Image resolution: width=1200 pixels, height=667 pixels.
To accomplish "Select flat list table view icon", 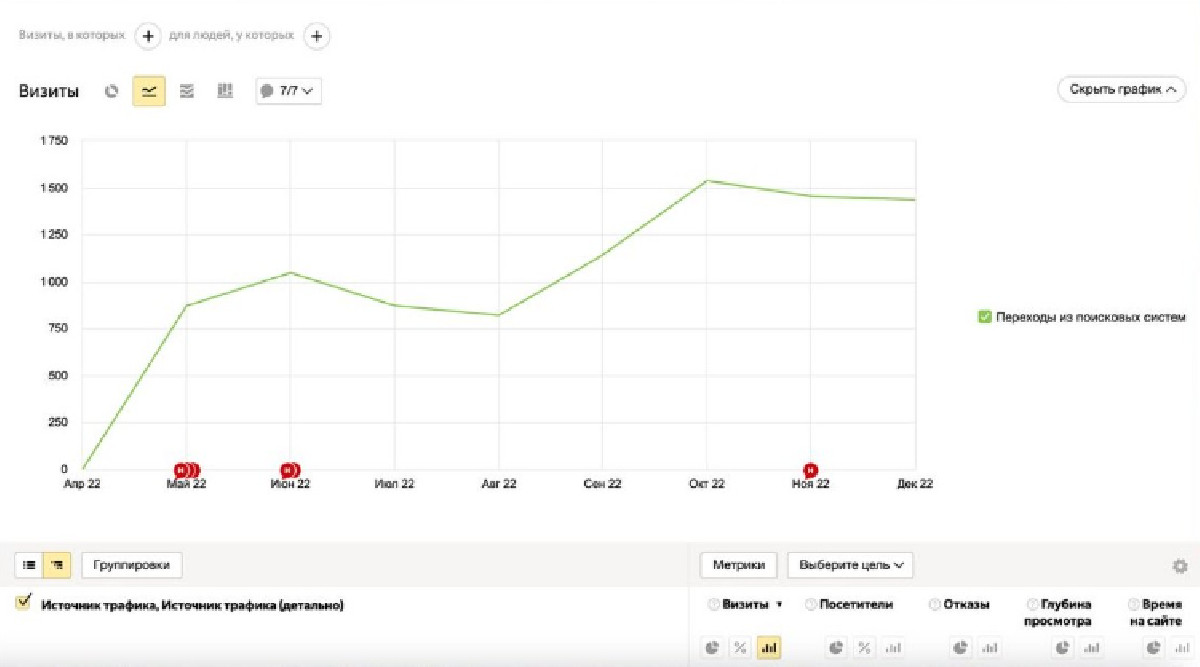I will 29,565.
